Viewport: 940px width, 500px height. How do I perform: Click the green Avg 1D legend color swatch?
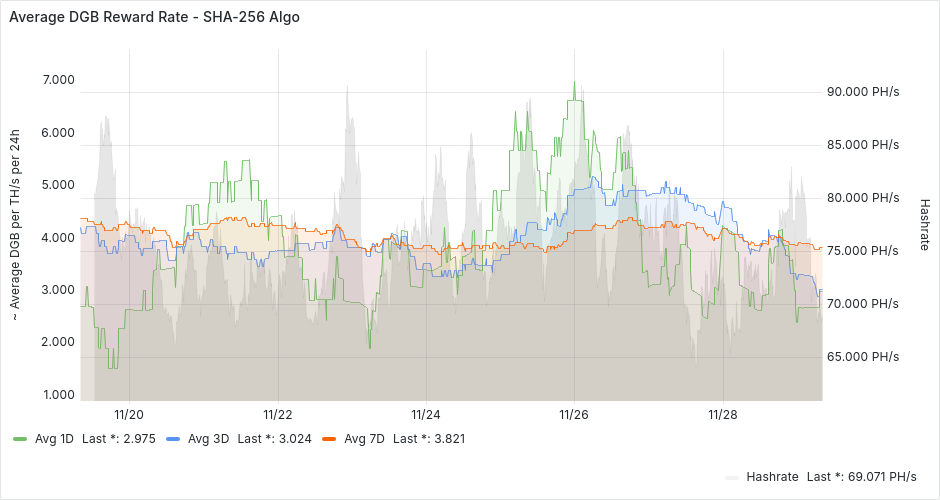pos(20,439)
